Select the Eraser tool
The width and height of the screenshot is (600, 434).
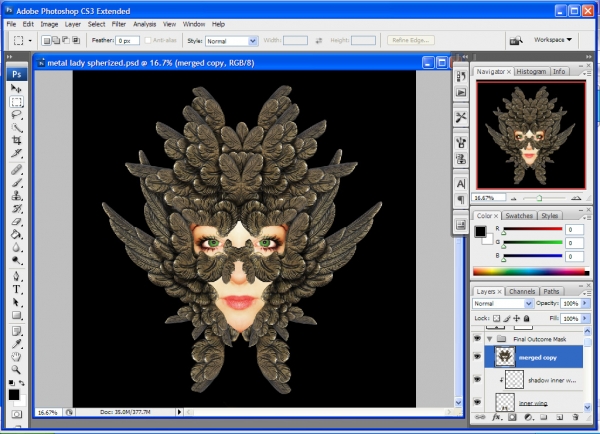point(16,222)
